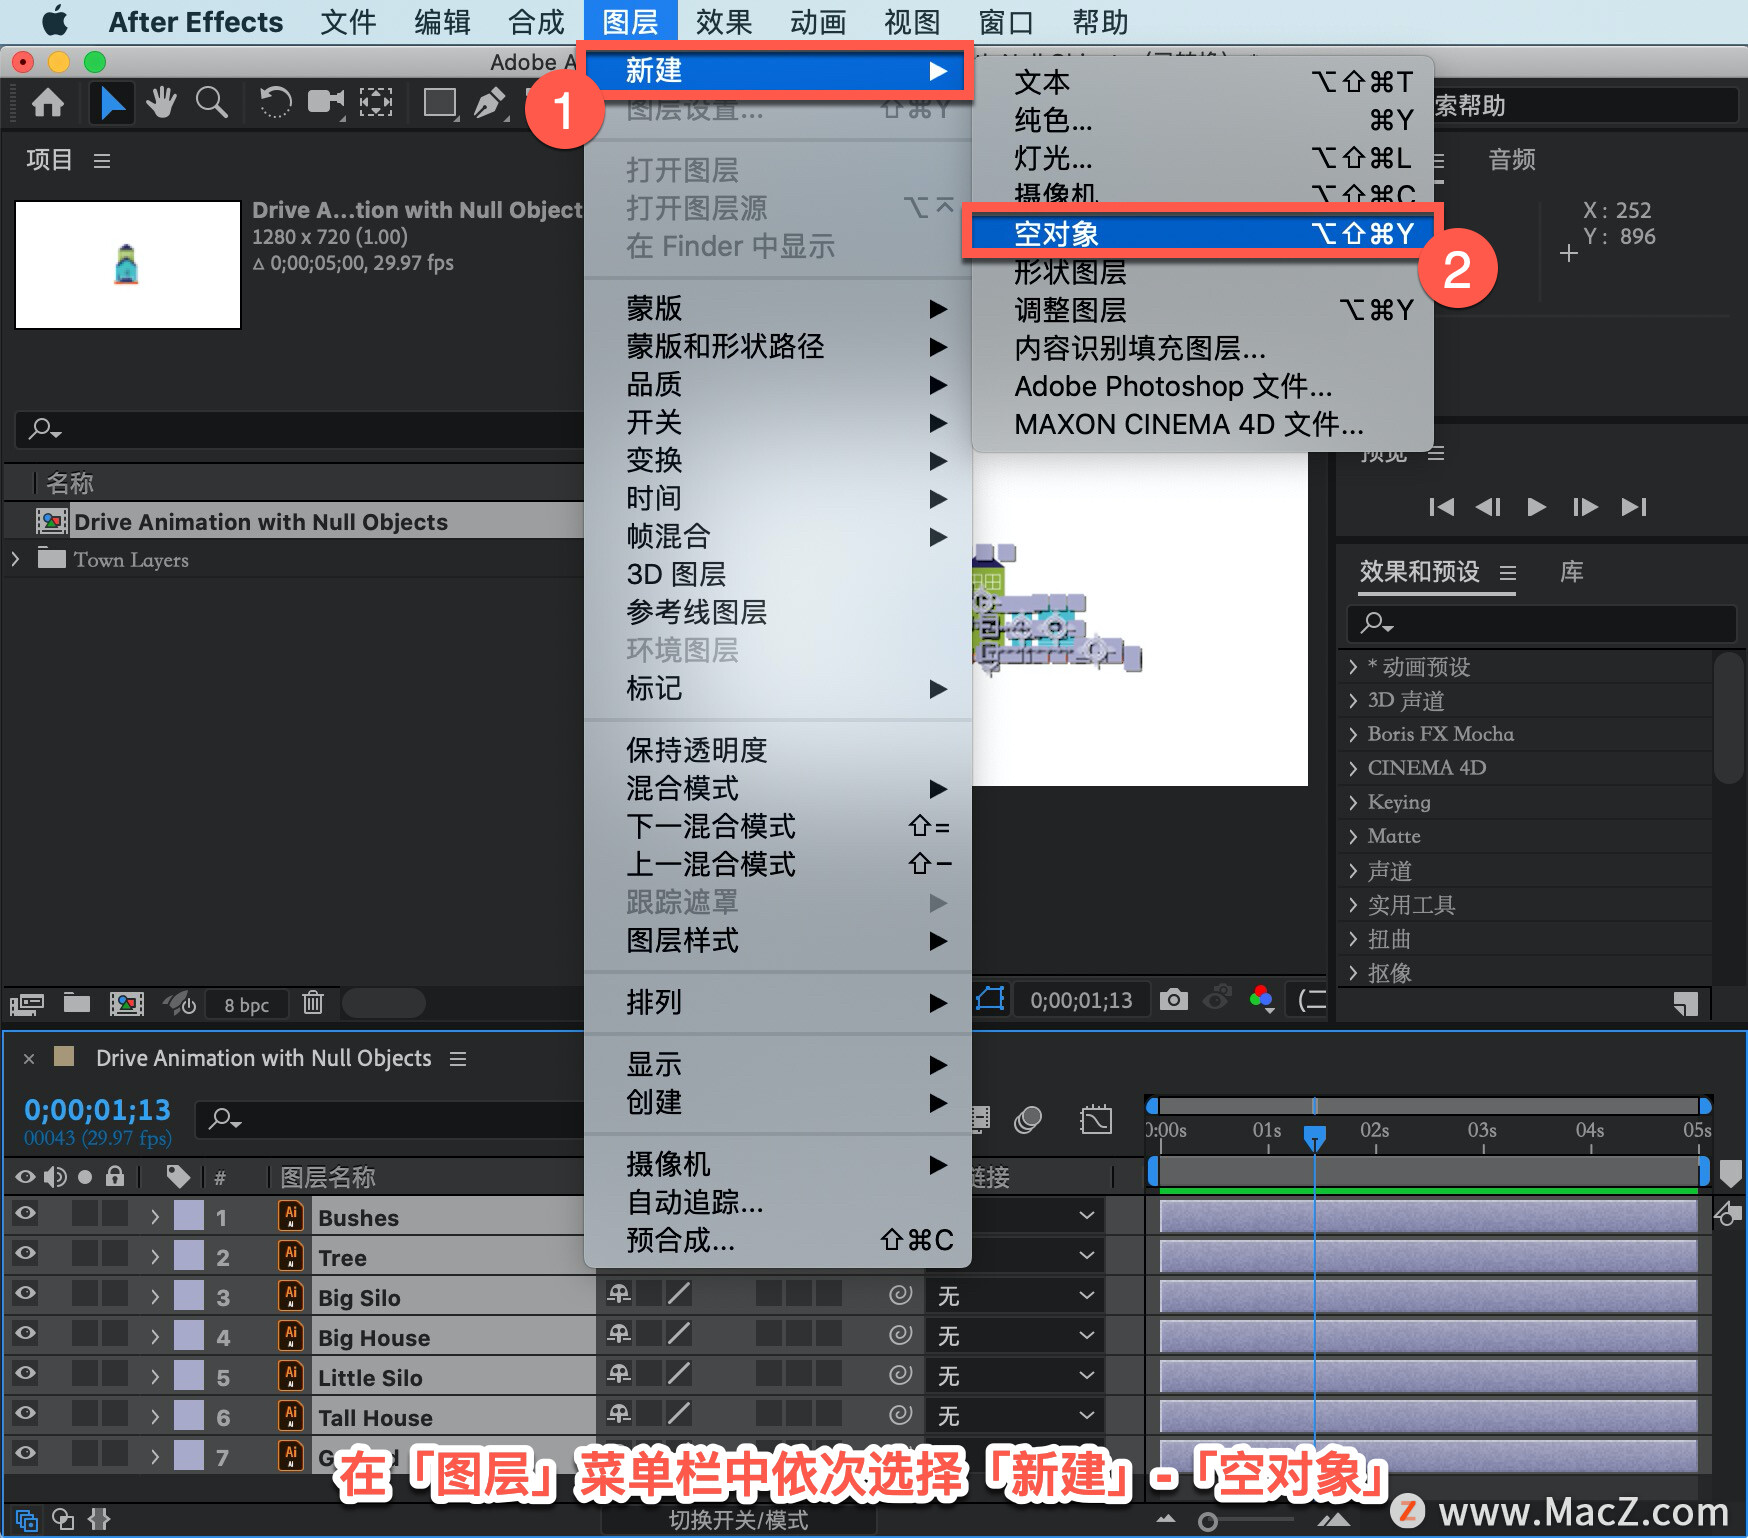Open the 项目 panel menu
Image resolution: width=1748 pixels, height=1538 pixels.
(x=102, y=161)
